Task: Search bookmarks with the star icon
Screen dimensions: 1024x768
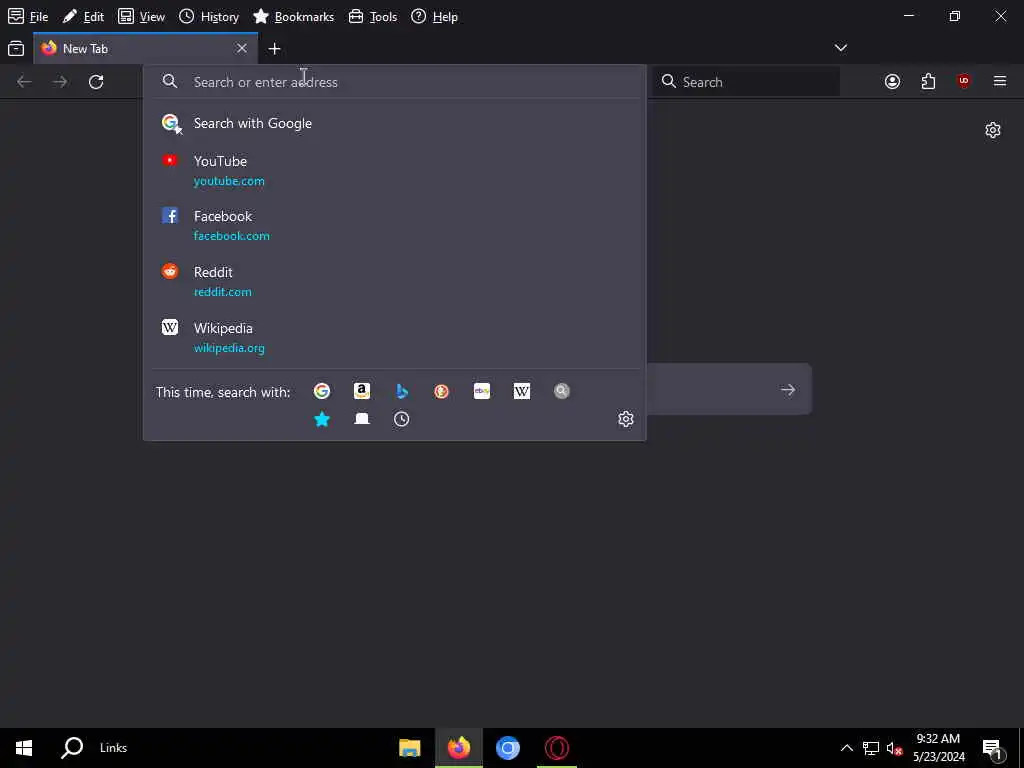Action: coord(322,419)
